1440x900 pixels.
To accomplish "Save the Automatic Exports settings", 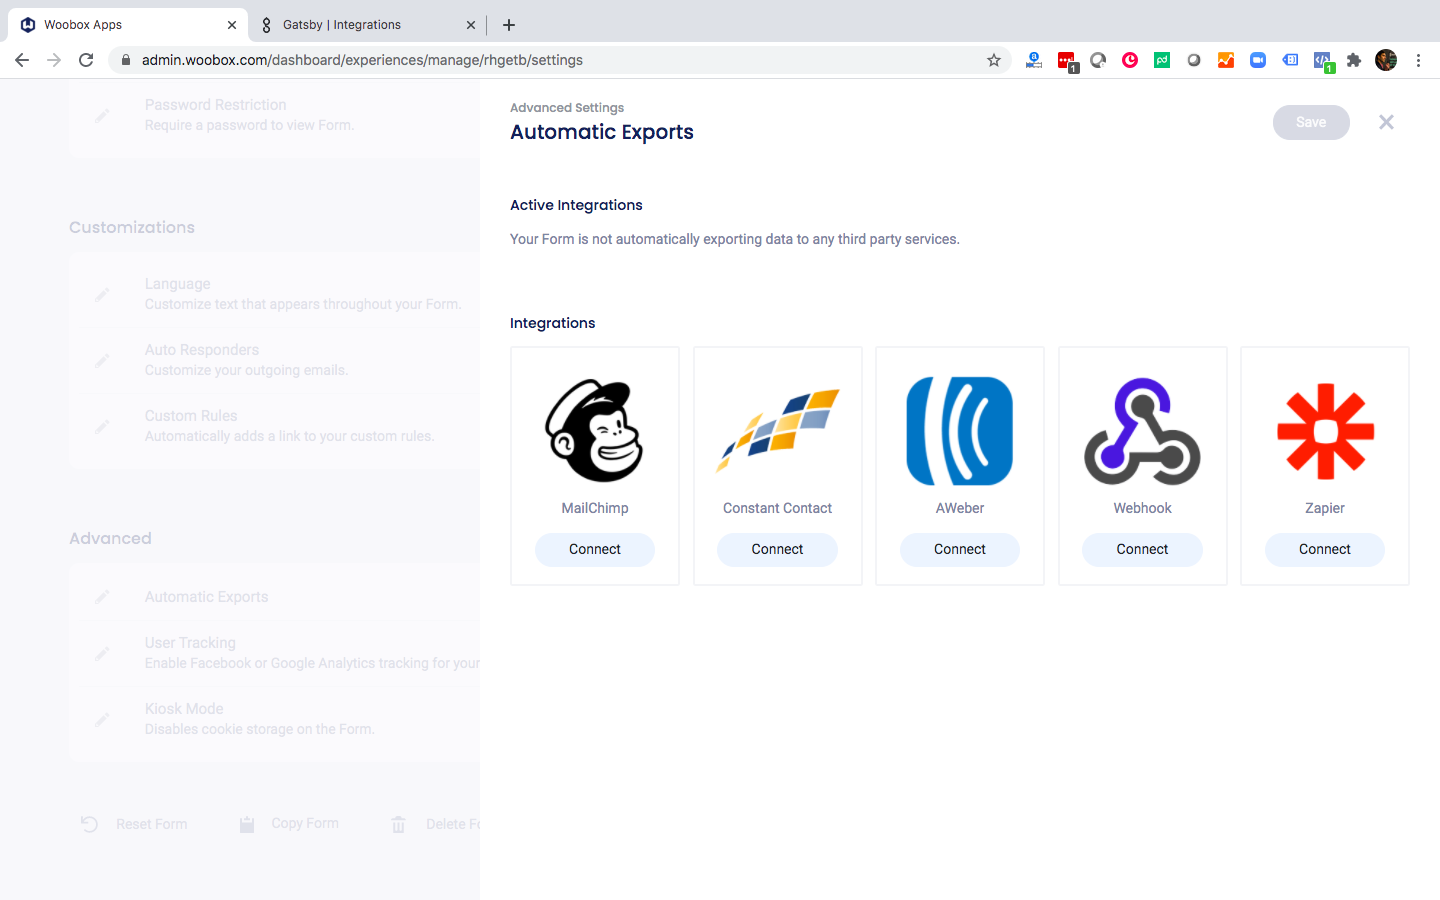I will pyautogui.click(x=1311, y=122).
